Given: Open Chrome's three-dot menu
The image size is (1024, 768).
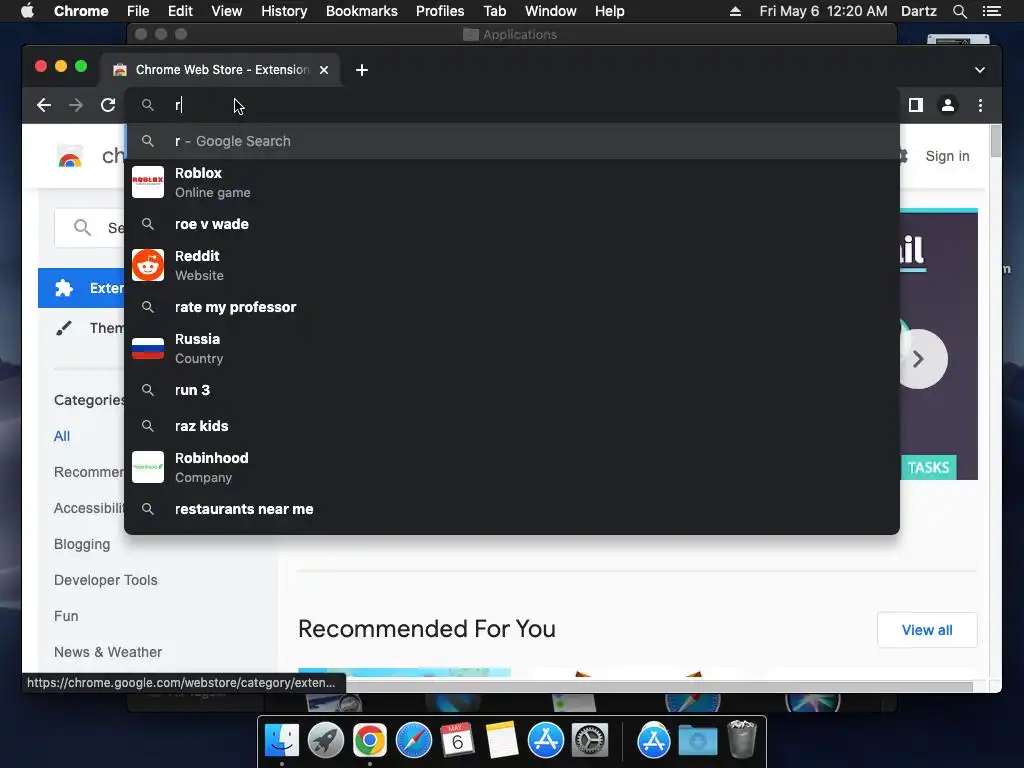Looking at the screenshot, I should 980,105.
